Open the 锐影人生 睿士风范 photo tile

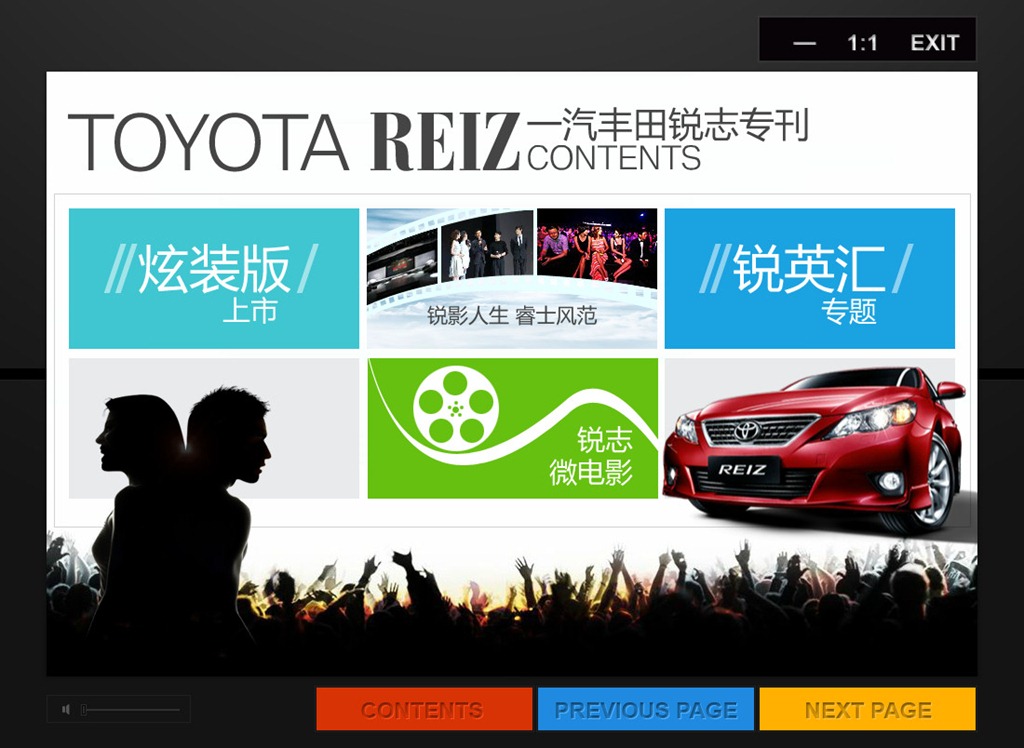tap(512, 278)
